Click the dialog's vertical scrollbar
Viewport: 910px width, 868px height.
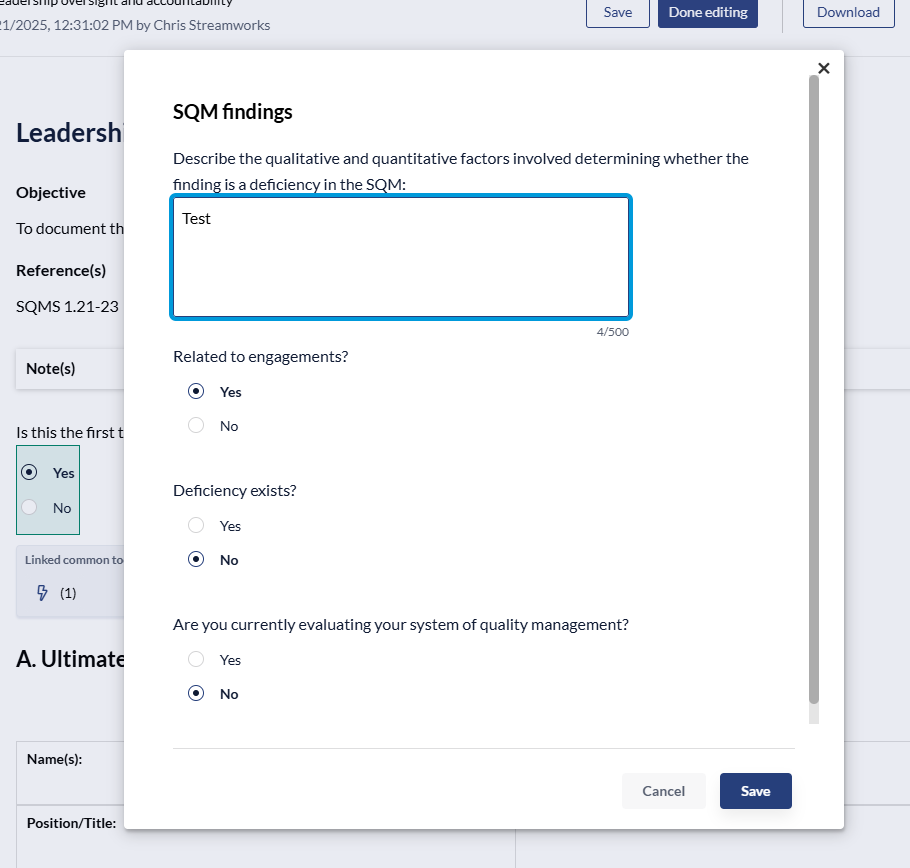tap(813, 390)
